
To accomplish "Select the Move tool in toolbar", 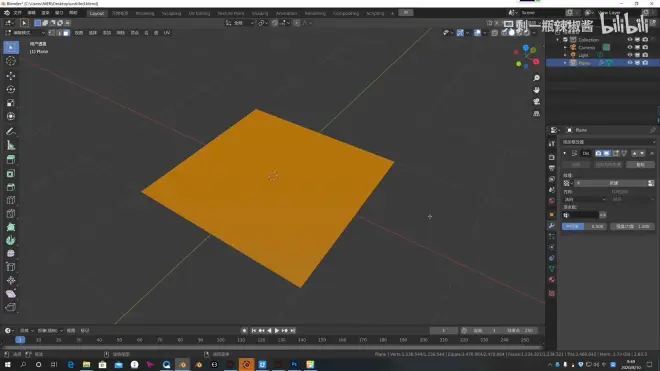I will 11,76.
